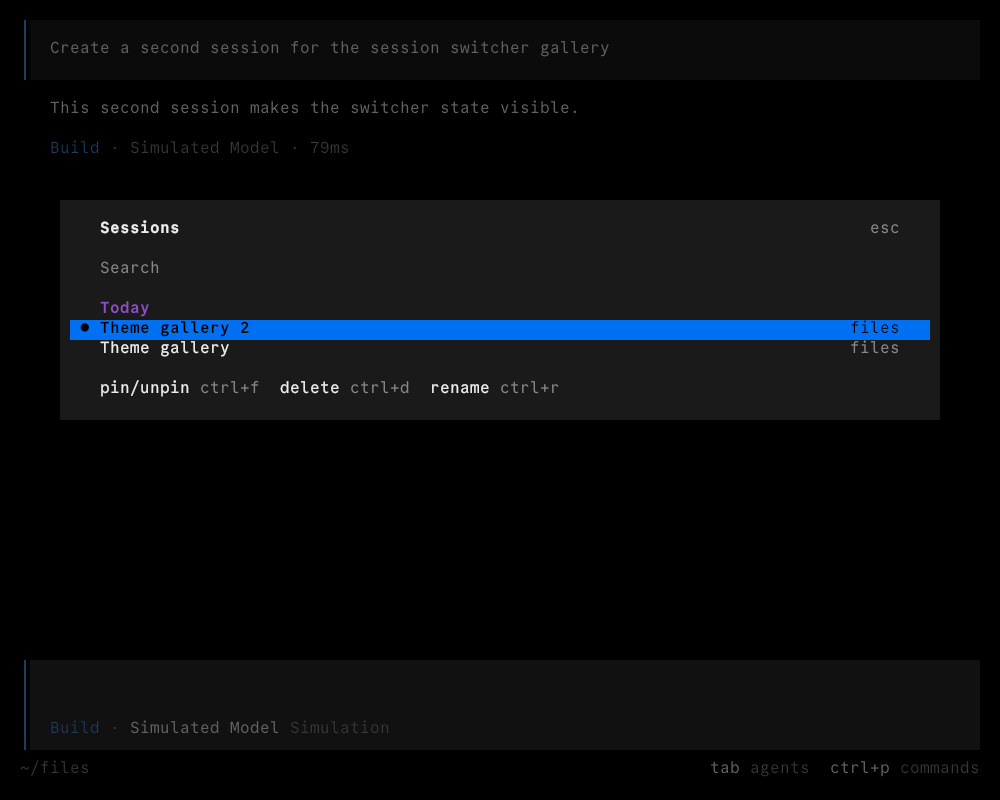Click the pin/unpin shortcut label
Image resolution: width=1000 pixels, height=800 pixels.
click(x=179, y=388)
